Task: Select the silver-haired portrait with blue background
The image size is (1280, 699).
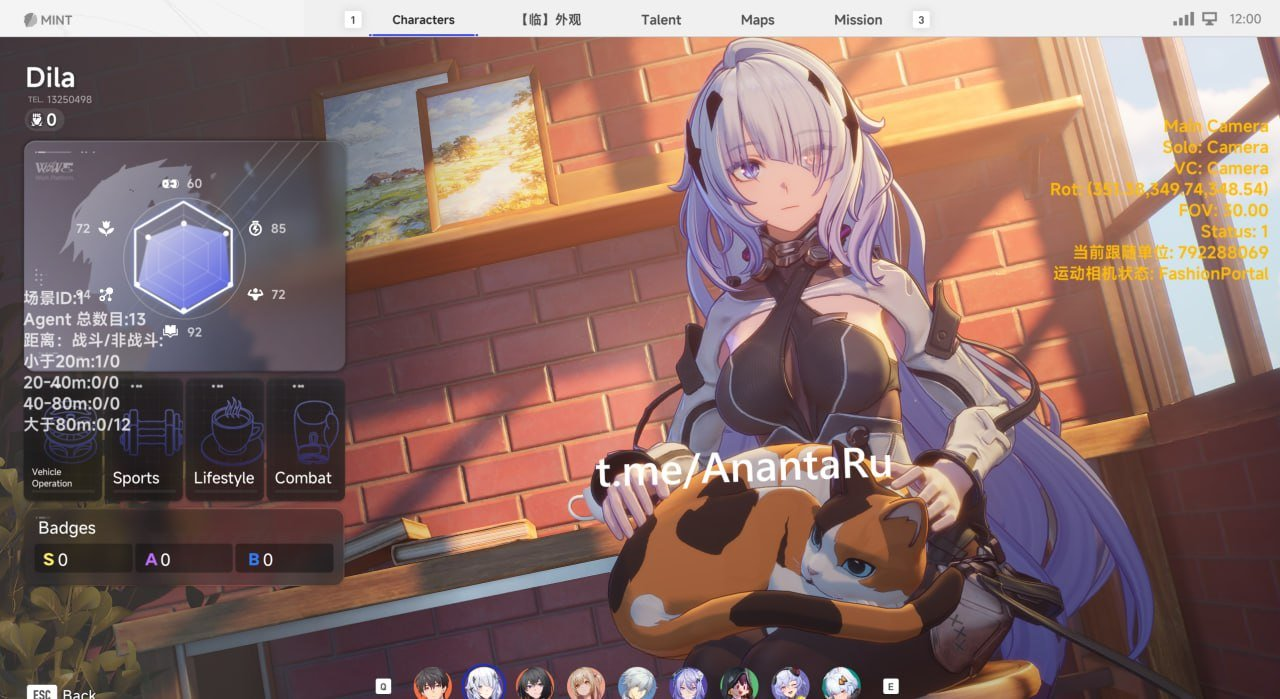Action: 637,685
